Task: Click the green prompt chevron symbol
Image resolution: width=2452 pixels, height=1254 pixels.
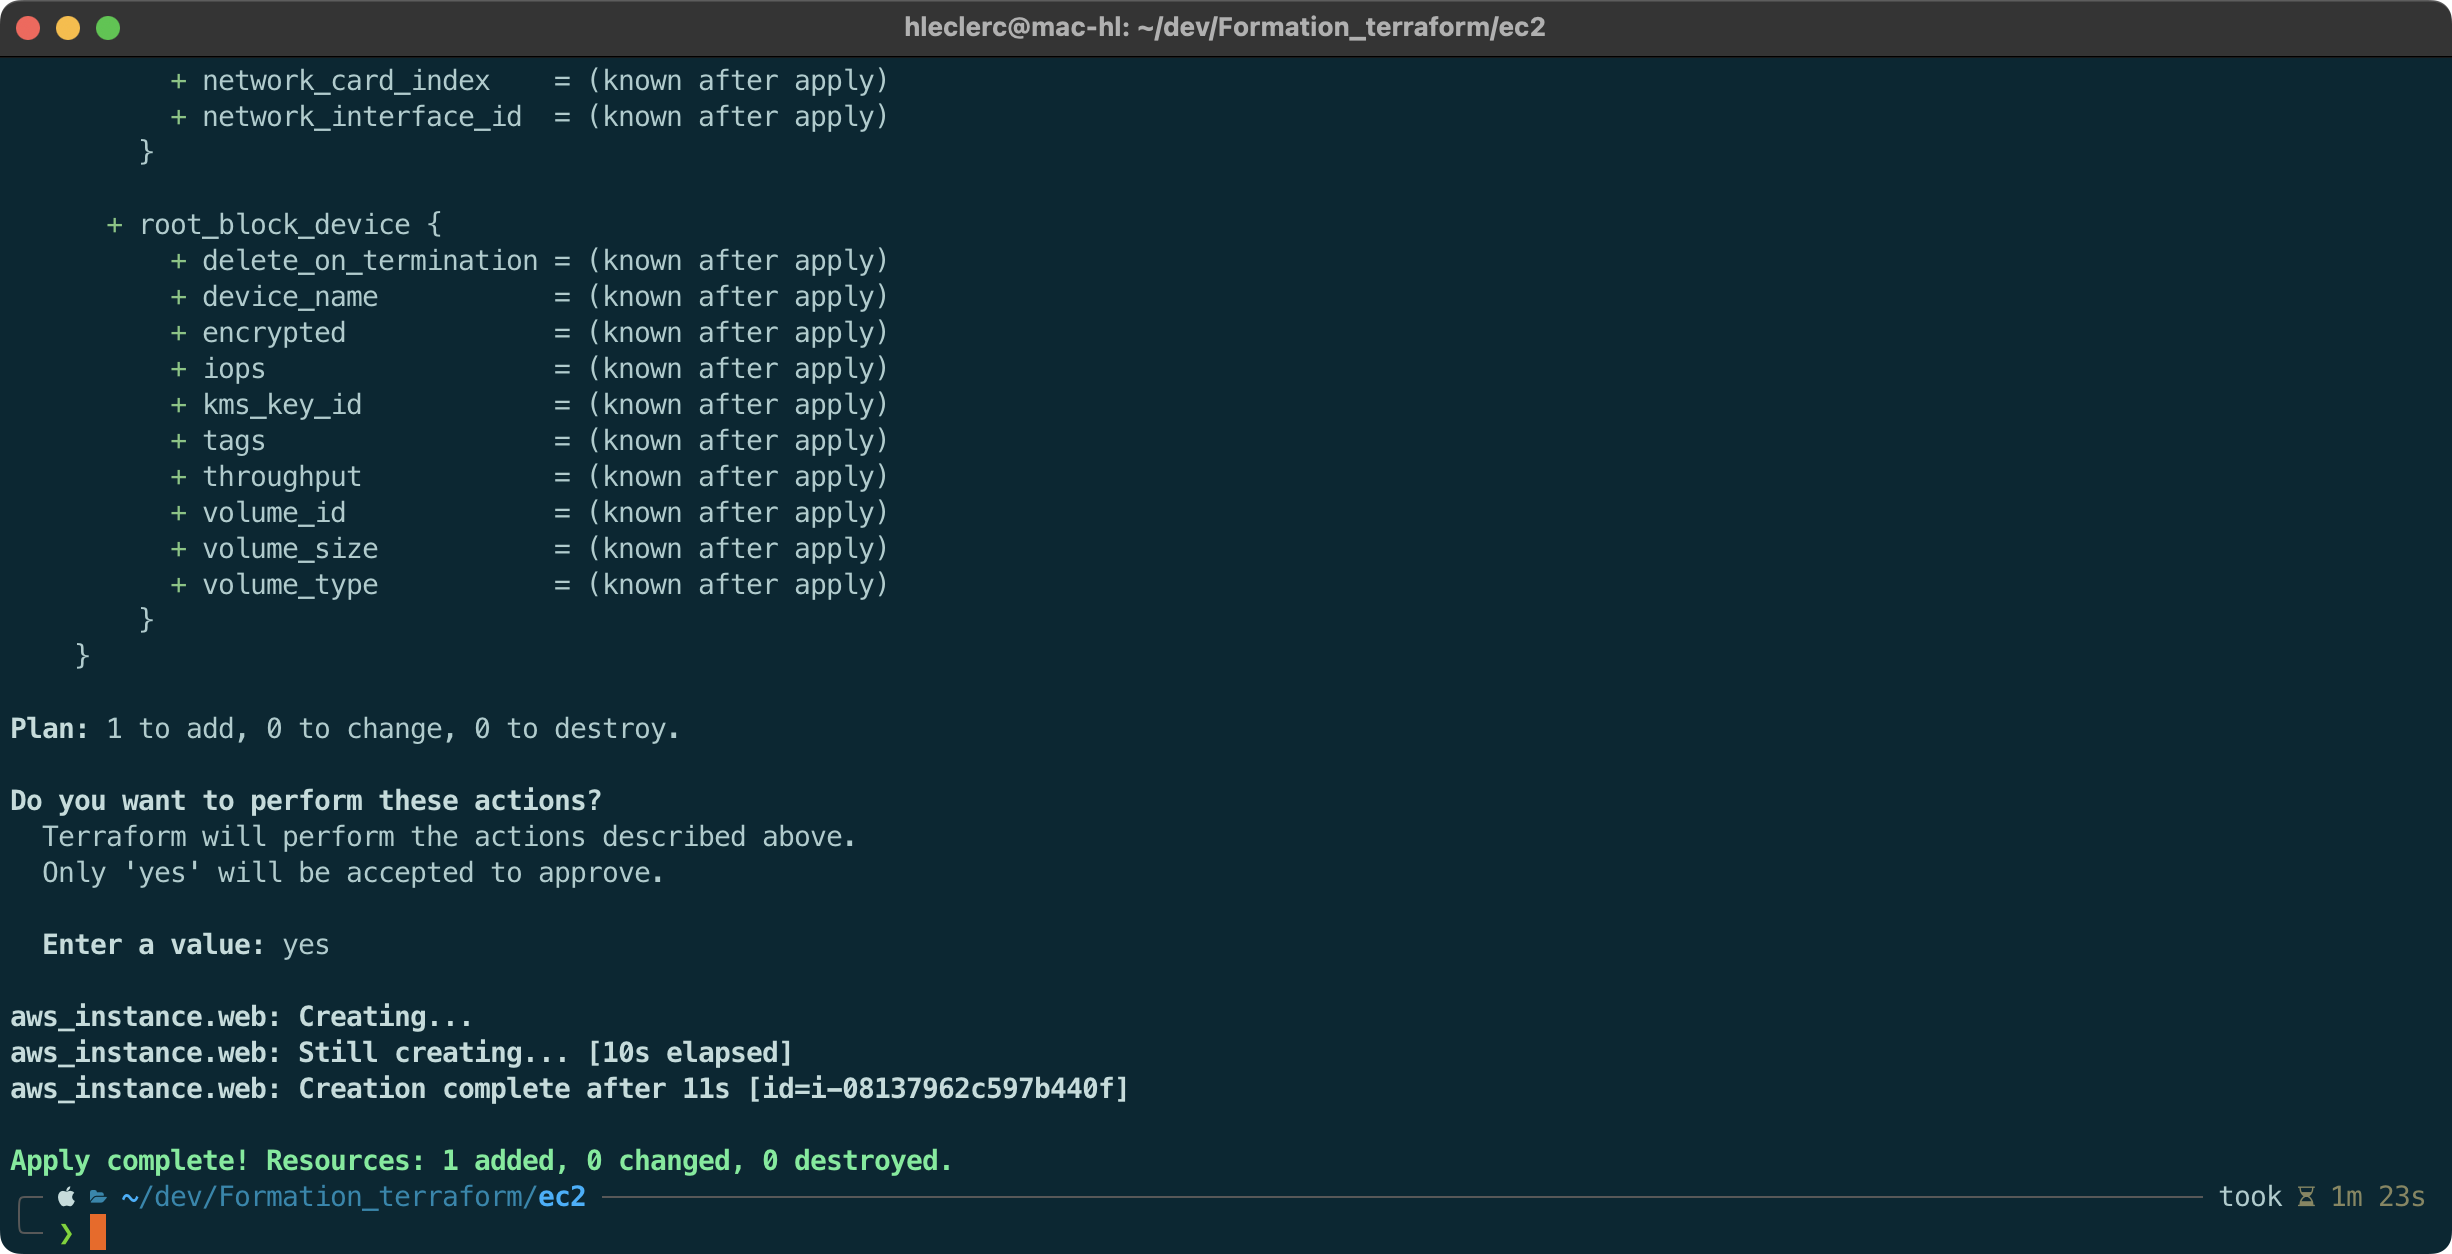Action: (66, 1233)
